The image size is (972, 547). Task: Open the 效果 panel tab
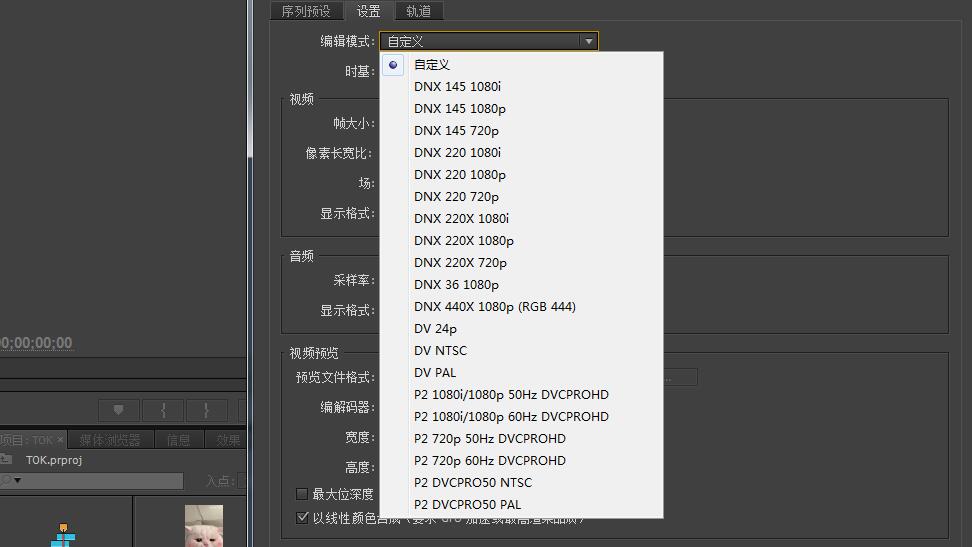tap(227, 440)
